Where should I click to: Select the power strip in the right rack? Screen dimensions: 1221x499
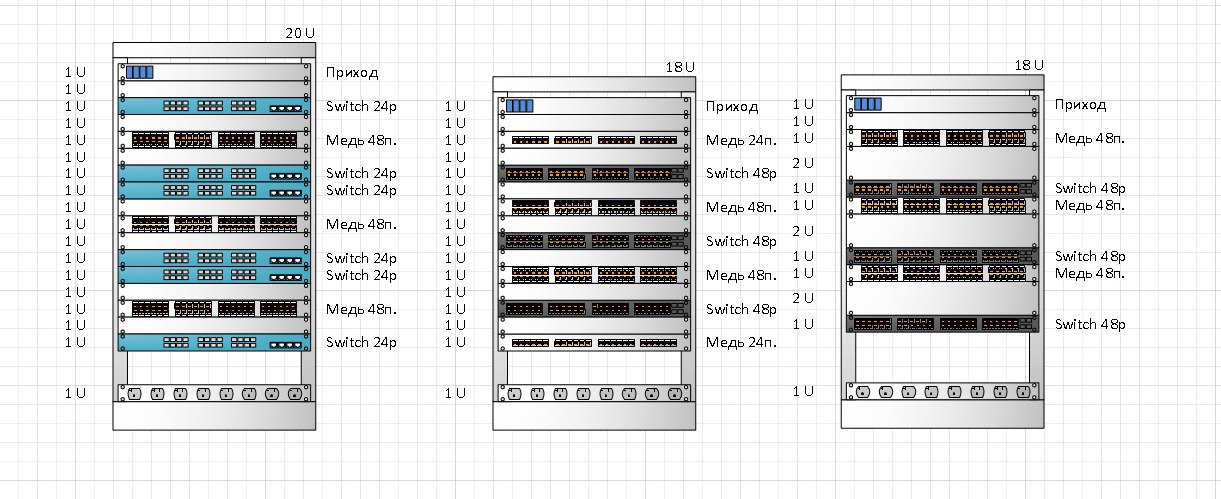pos(941,392)
